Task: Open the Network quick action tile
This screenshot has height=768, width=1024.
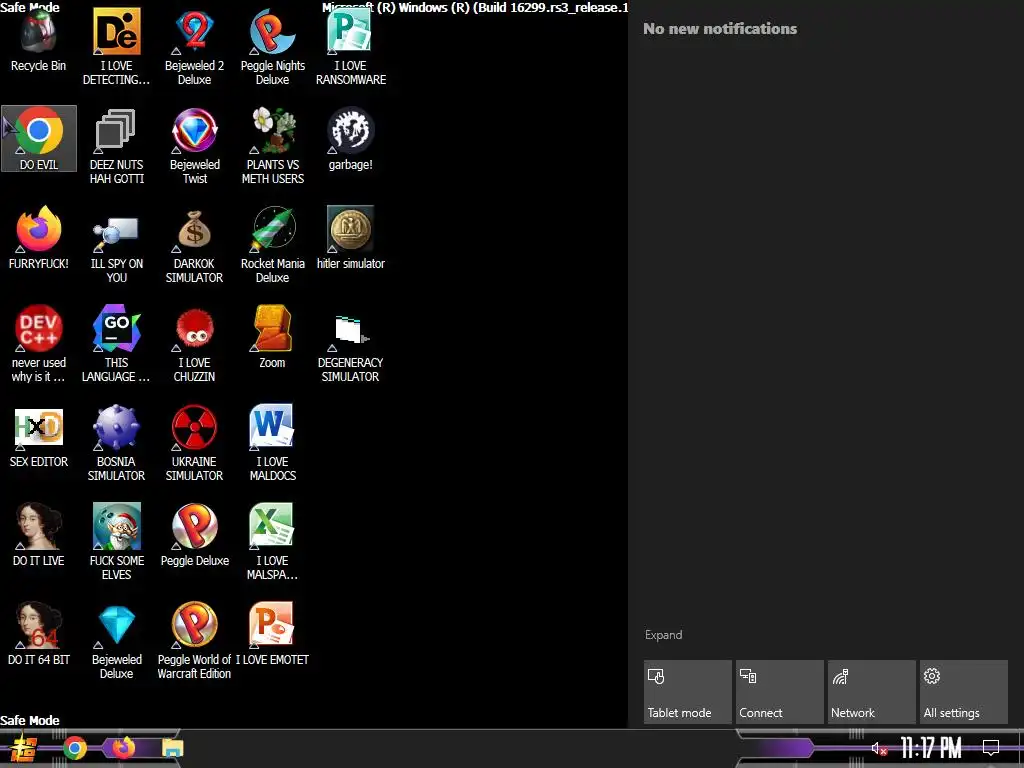Action: (872, 692)
